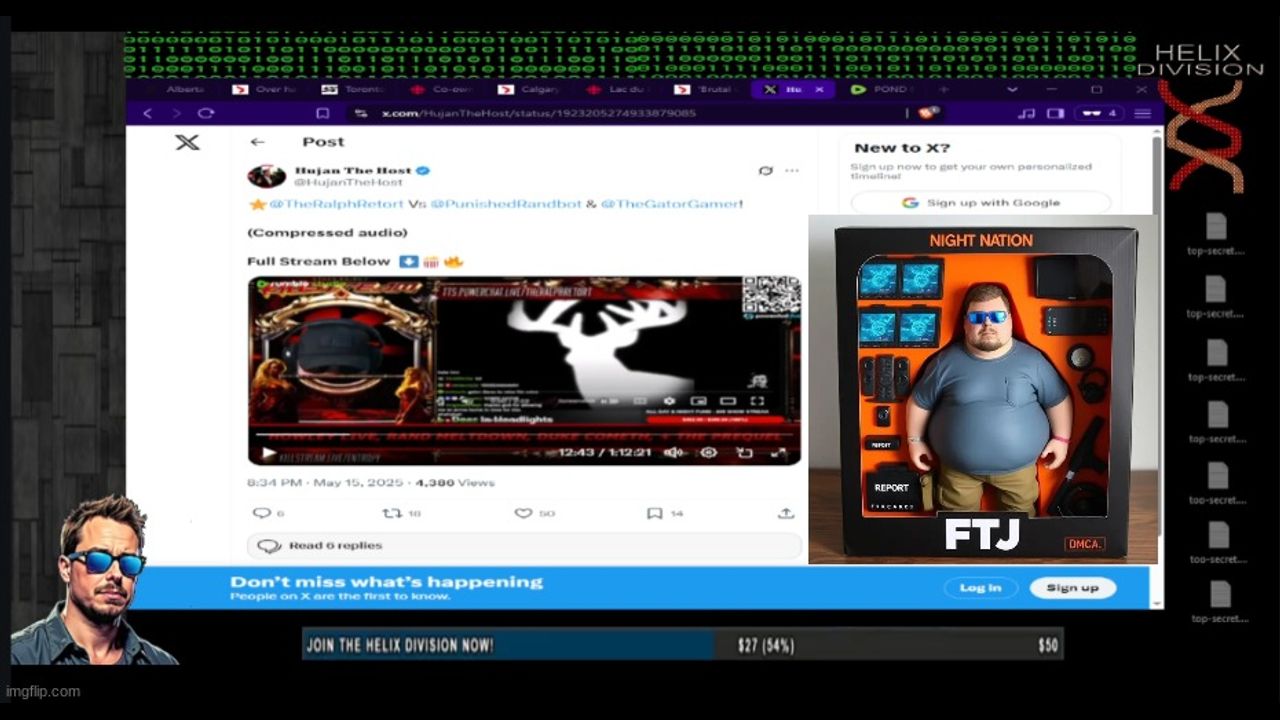The image size is (1280, 720).
Task: Expand the Read 6 replies section
Action: click(335, 546)
